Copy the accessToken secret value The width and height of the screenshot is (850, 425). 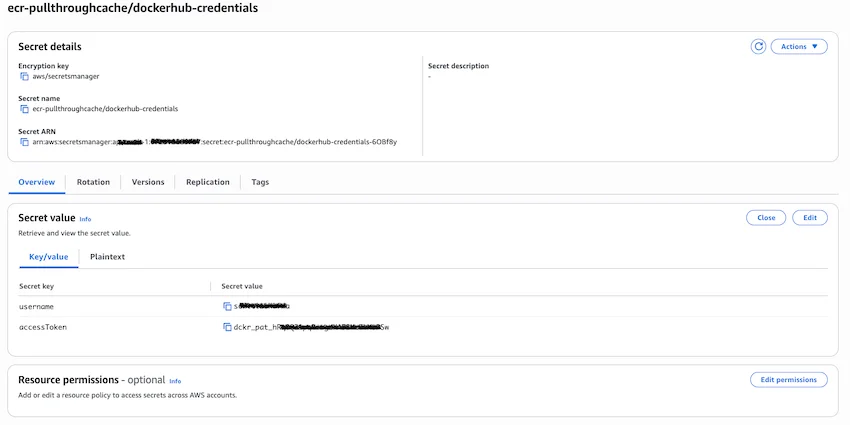(x=227, y=327)
